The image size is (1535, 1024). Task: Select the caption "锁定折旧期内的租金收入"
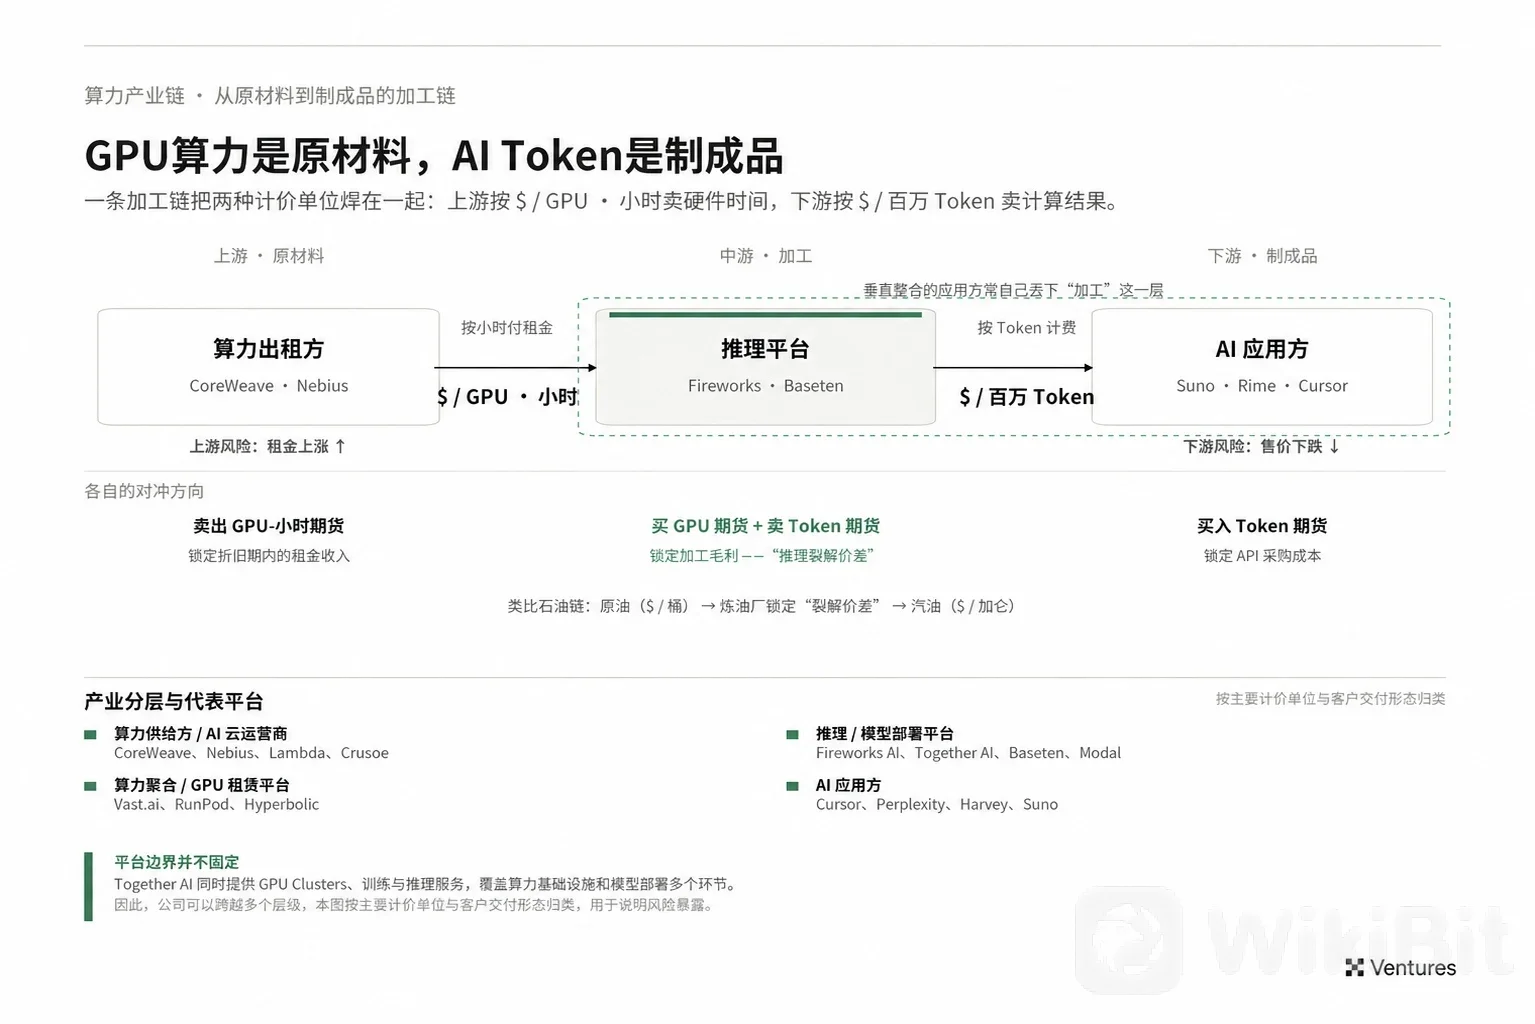click(x=269, y=556)
